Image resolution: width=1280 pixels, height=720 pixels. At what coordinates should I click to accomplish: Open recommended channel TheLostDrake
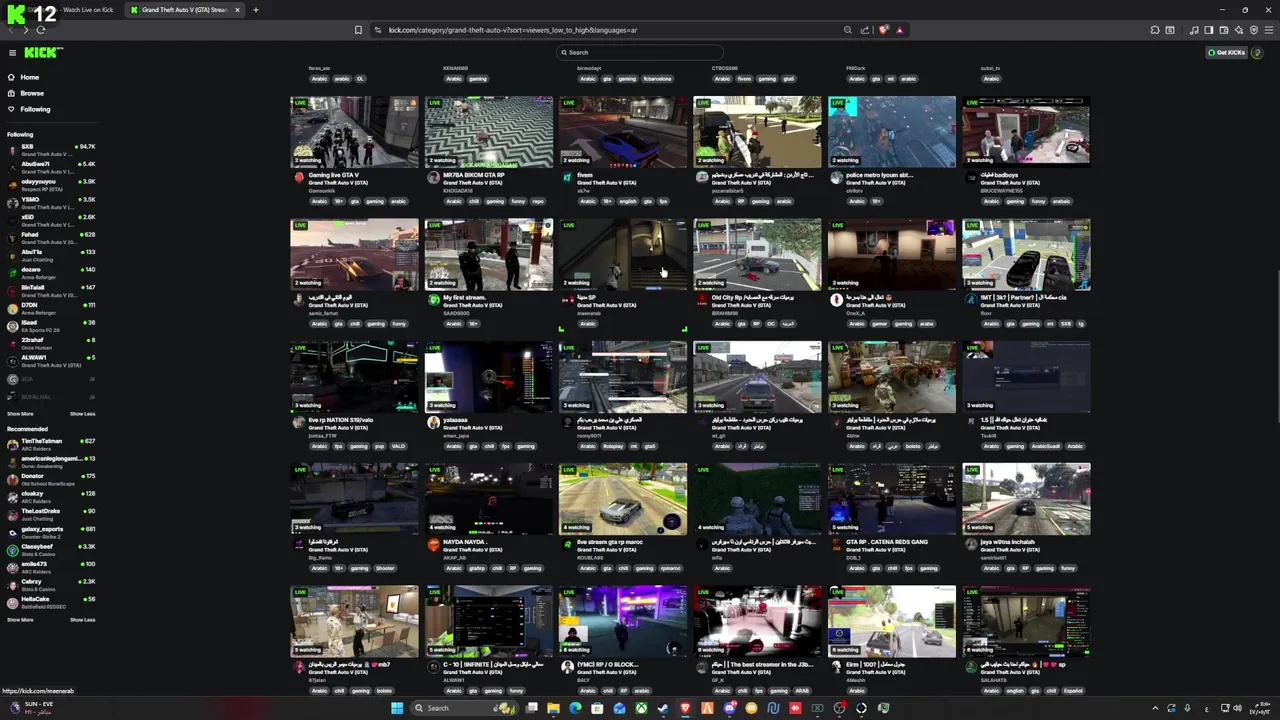[x=50, y=514]
